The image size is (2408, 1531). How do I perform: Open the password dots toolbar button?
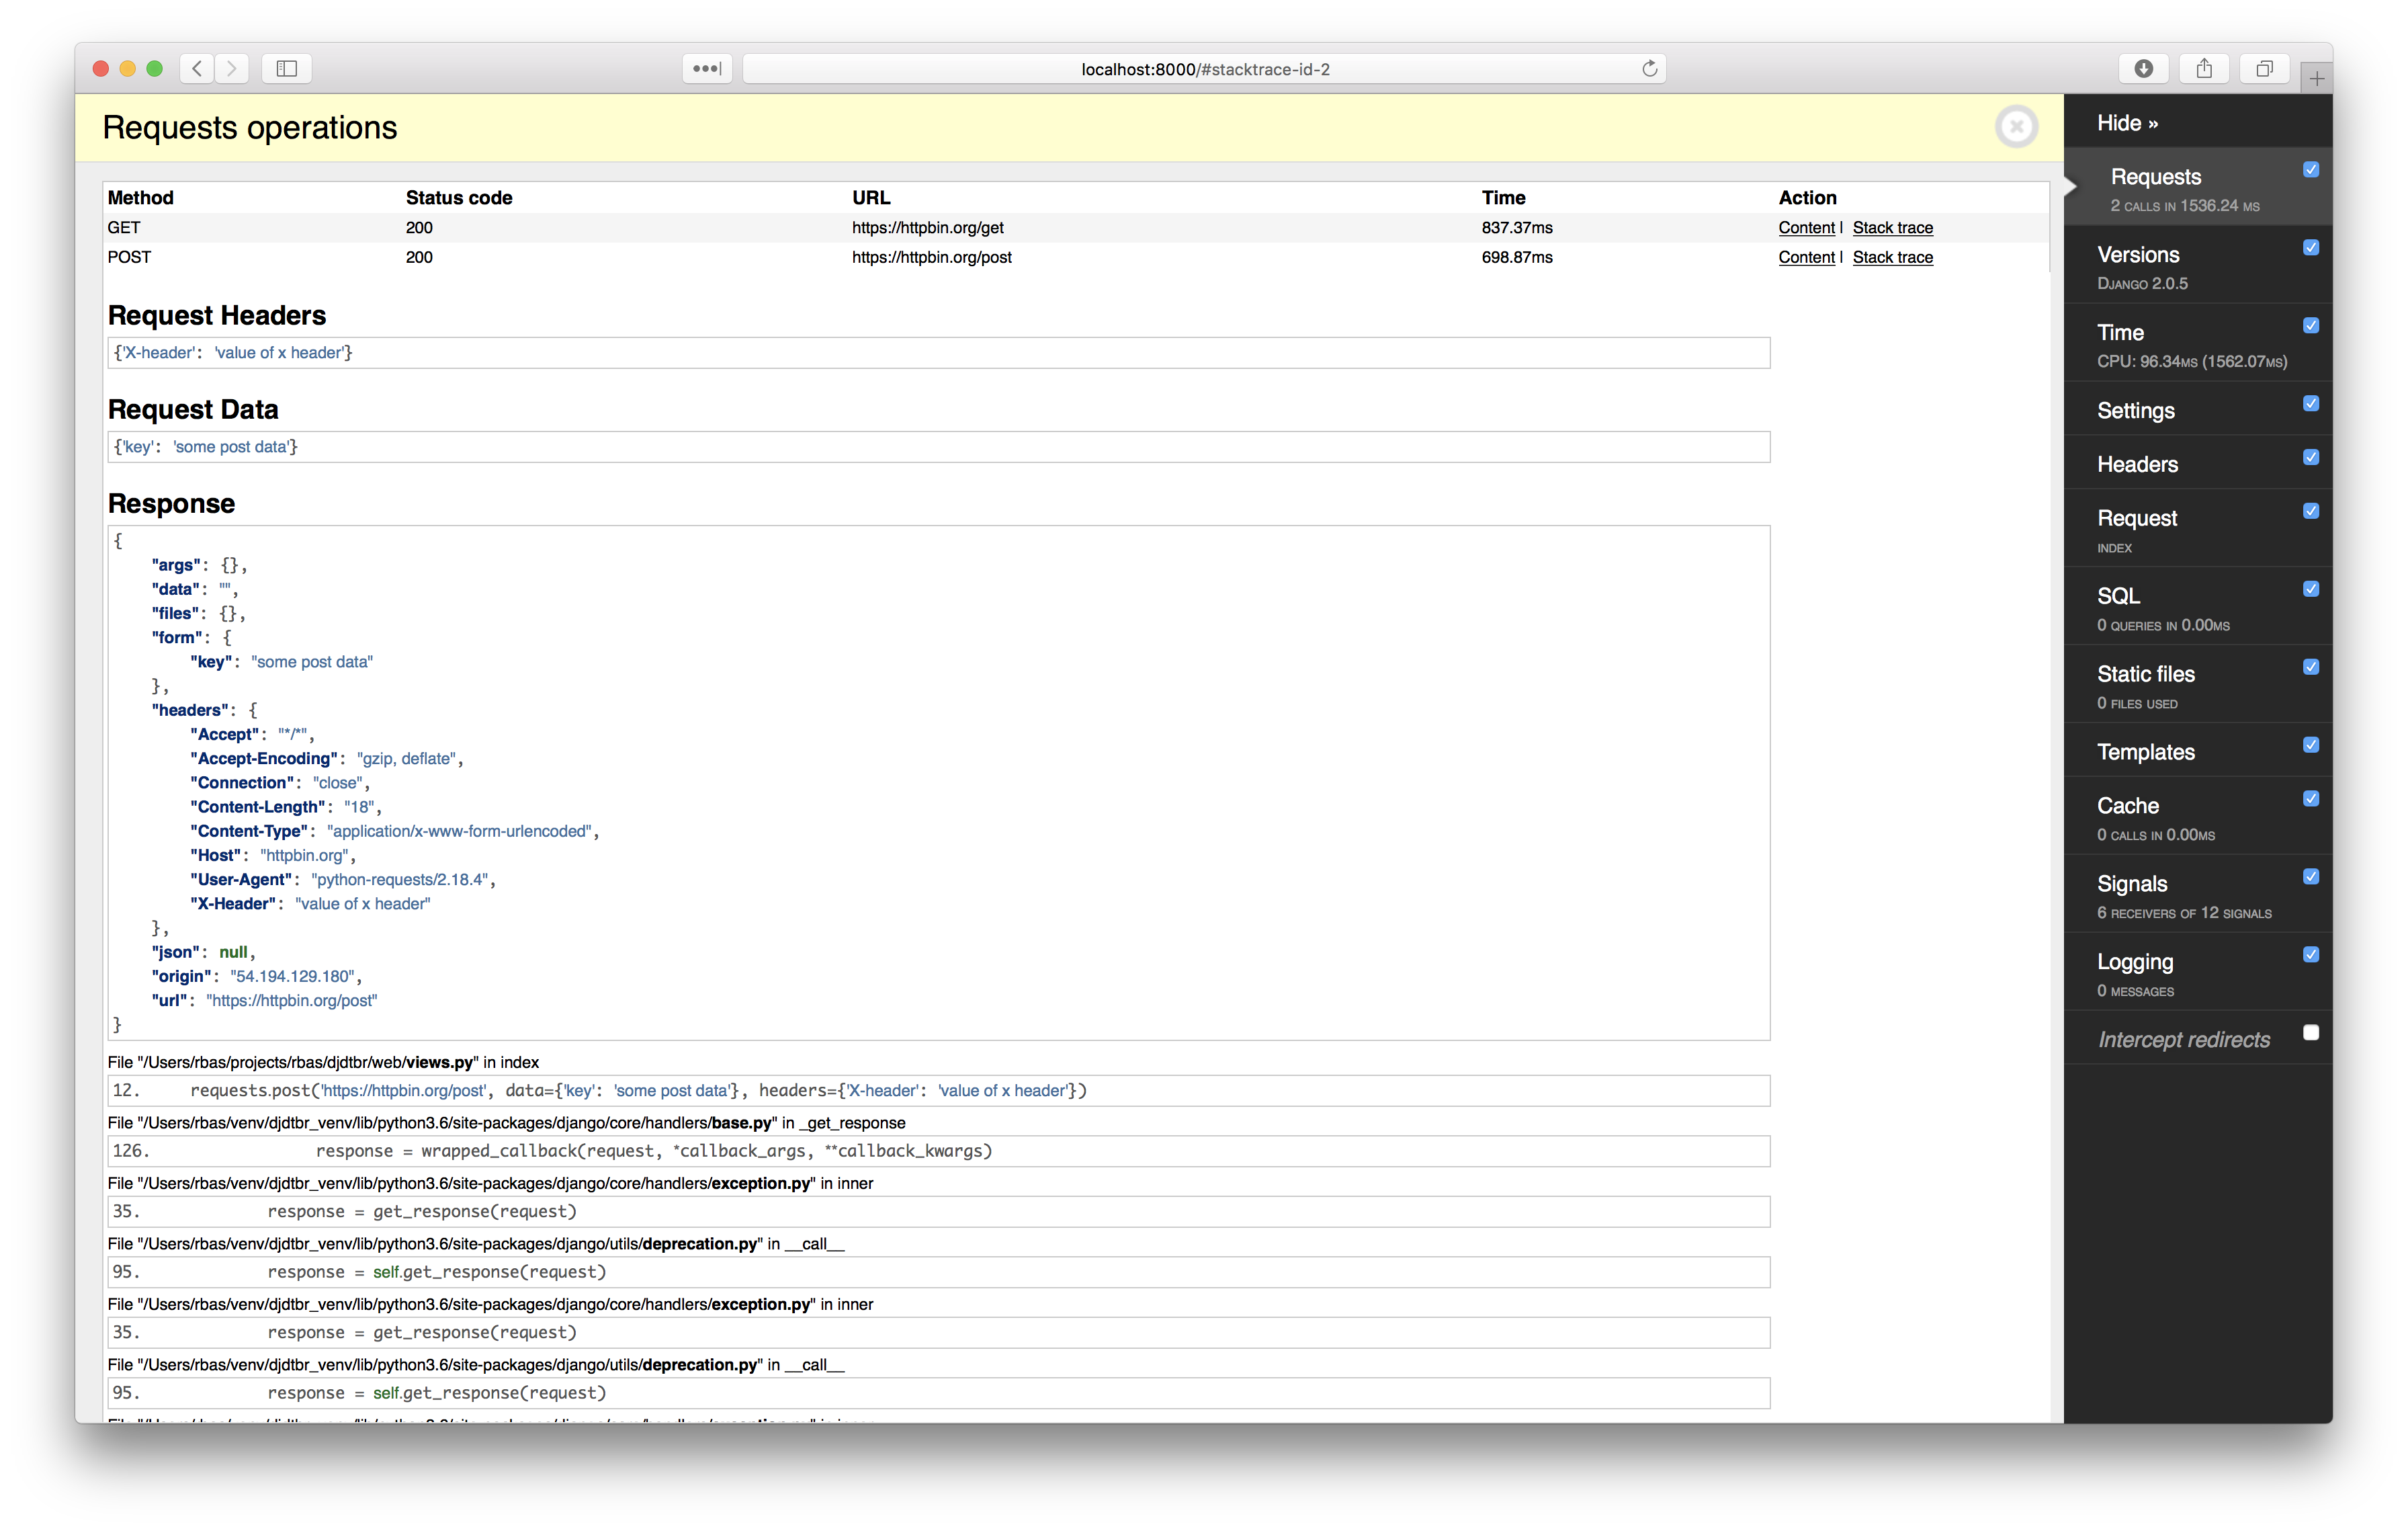click(x=707, y=68)
